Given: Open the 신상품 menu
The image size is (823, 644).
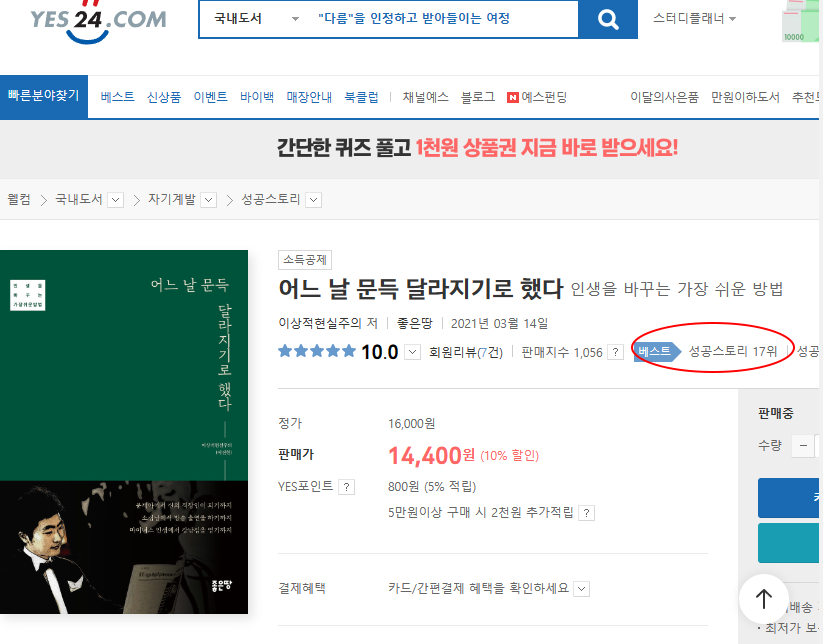Looking at the screenshot, I should click(164, 97).
